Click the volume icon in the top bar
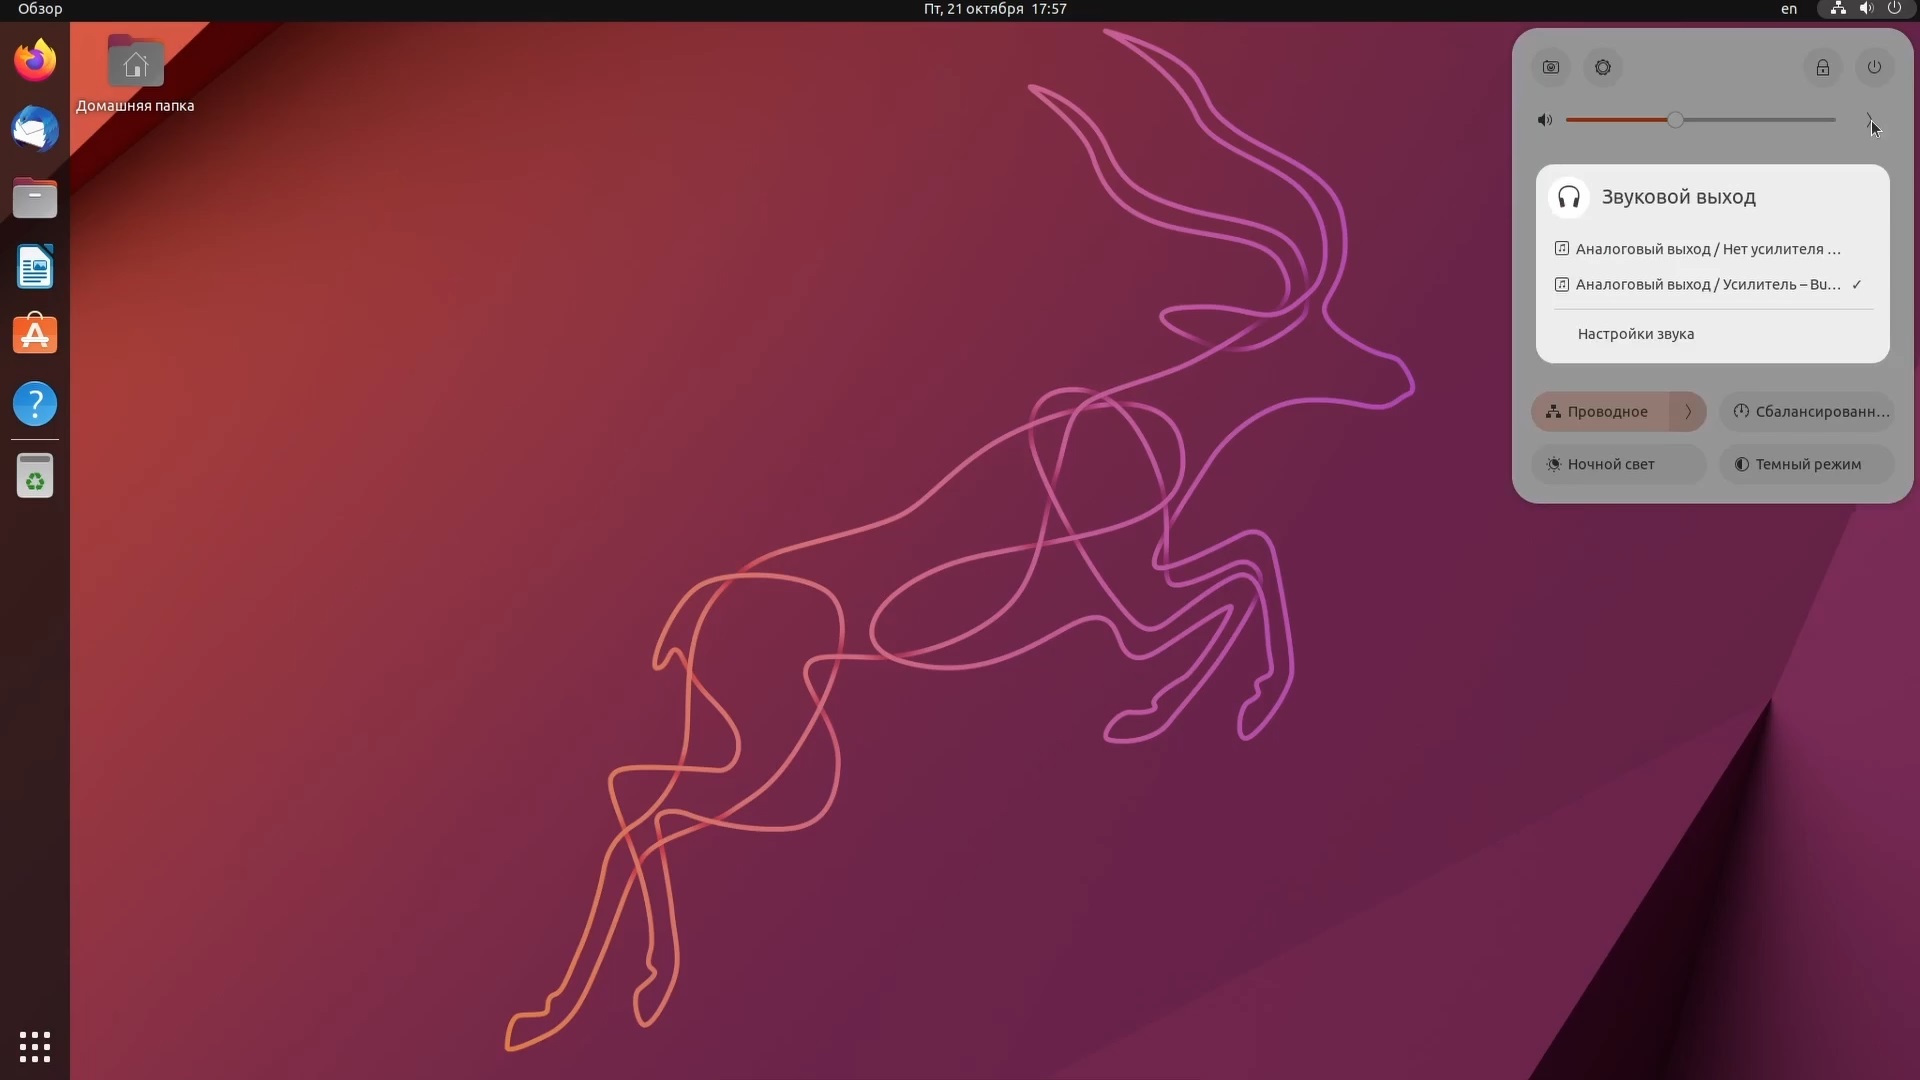Image resolution: width=1920 pixels, height=1080 pixels. click(x=1866, y=9)
